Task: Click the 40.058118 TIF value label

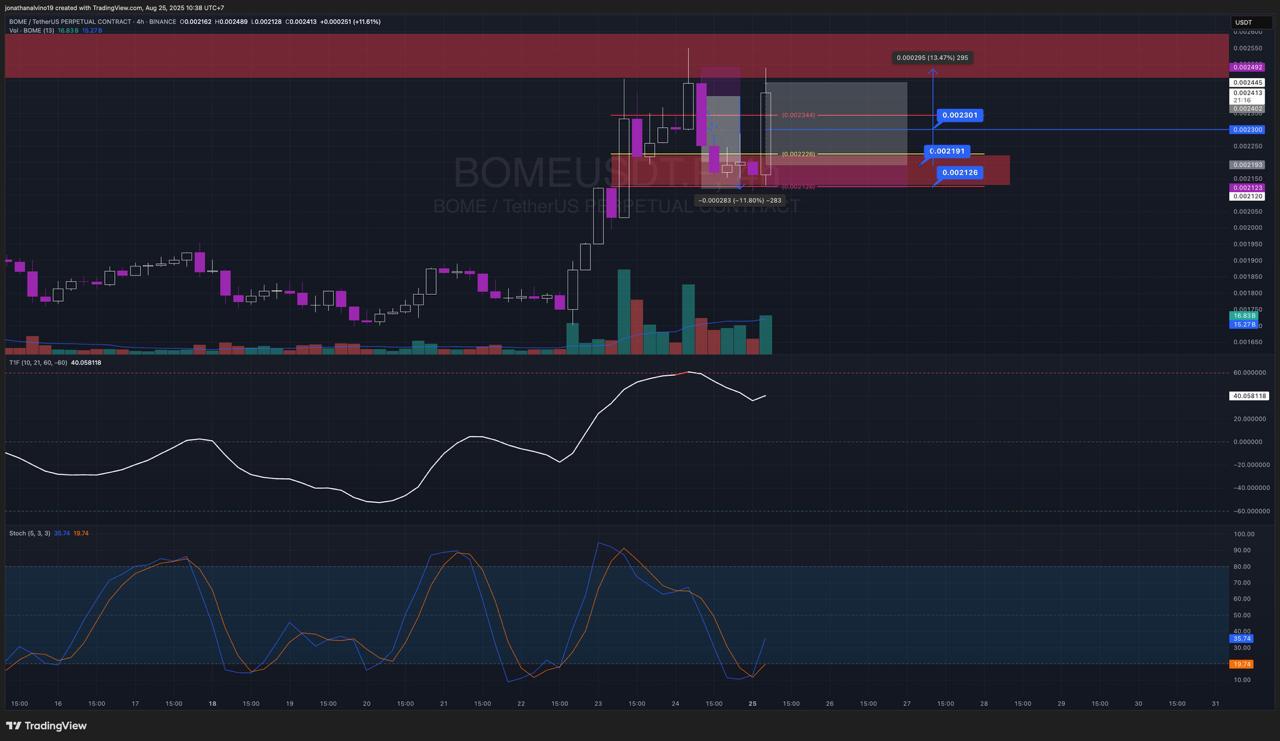Action: [x=1248, y=396]
